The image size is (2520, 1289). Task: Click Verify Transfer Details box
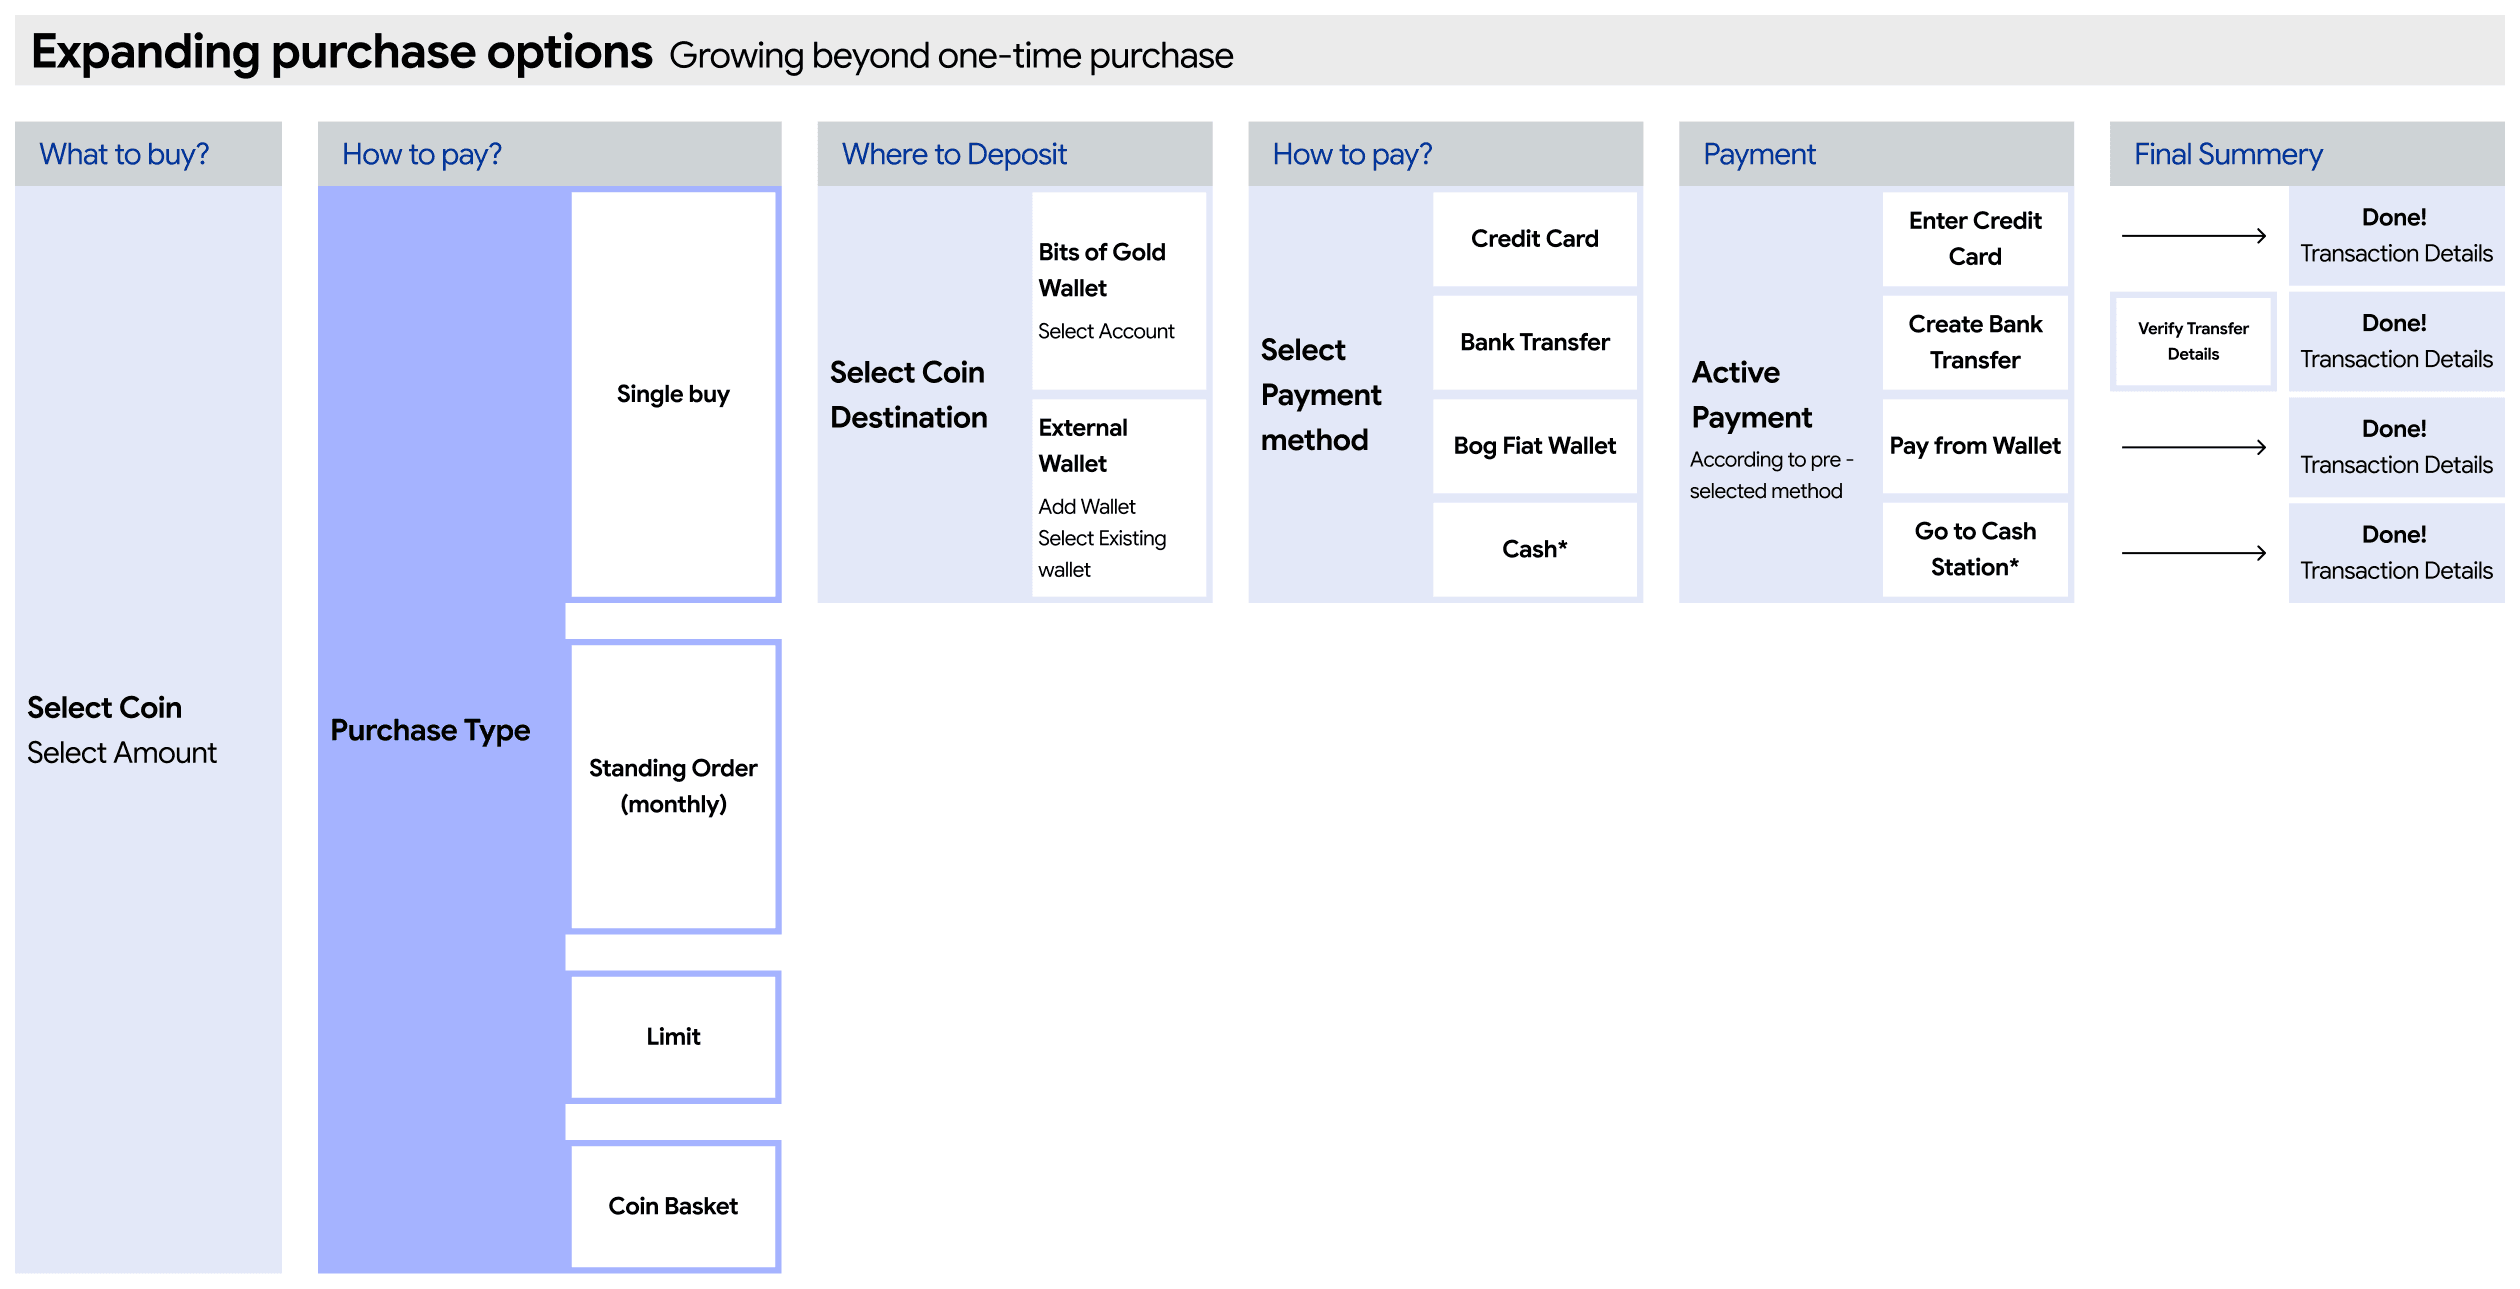2193,341
